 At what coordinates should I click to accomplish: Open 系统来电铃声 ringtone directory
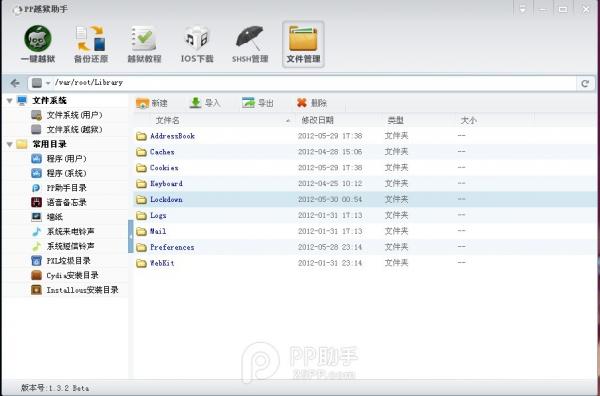[x=63, y=231]
